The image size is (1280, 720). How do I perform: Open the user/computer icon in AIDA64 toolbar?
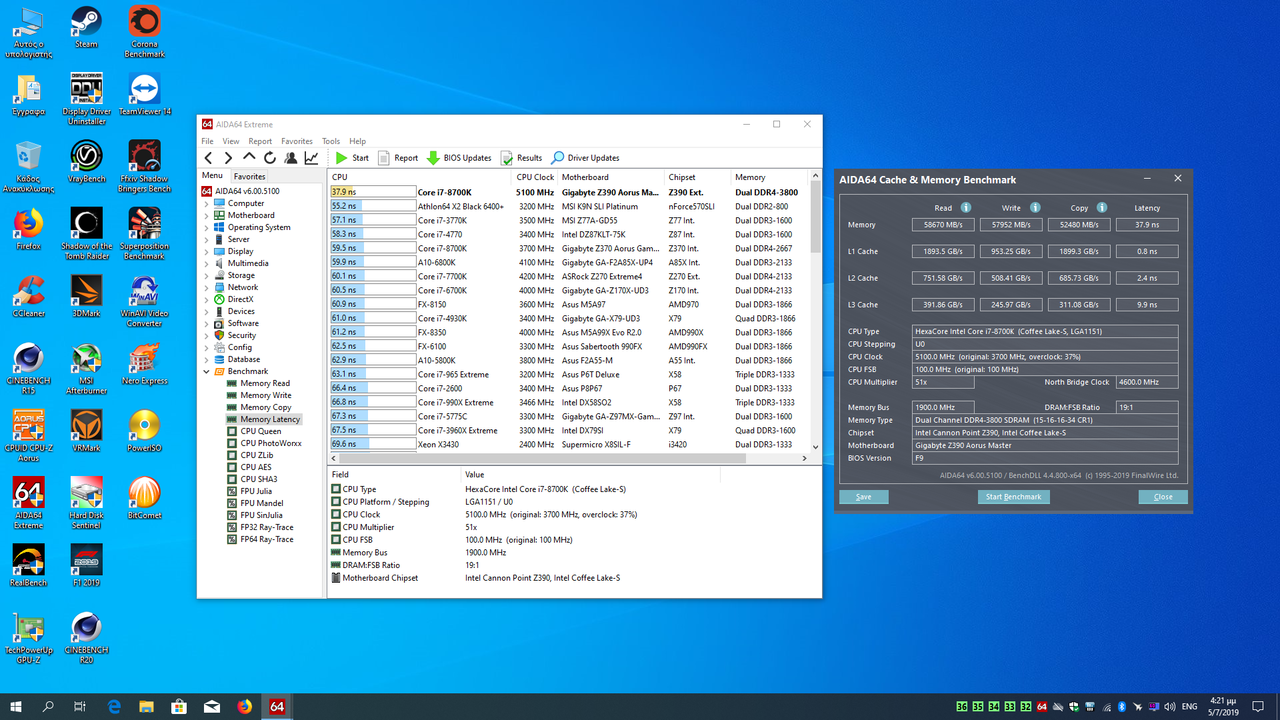point(290,158)
